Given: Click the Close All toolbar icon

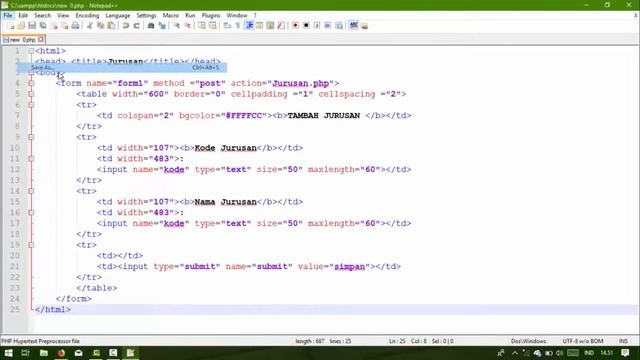Looking at the screenshot, I should pyautogui.click(x=64, y=26).
